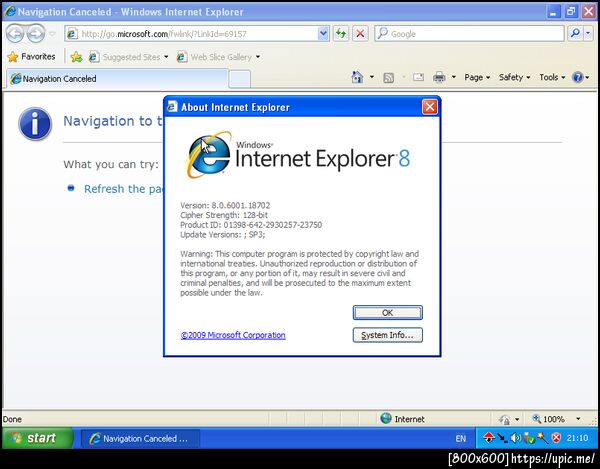This screenshot has width=600, height=469.
Task: Expand the zoom level dropdown arrow
Action: (x=578, y=419)
